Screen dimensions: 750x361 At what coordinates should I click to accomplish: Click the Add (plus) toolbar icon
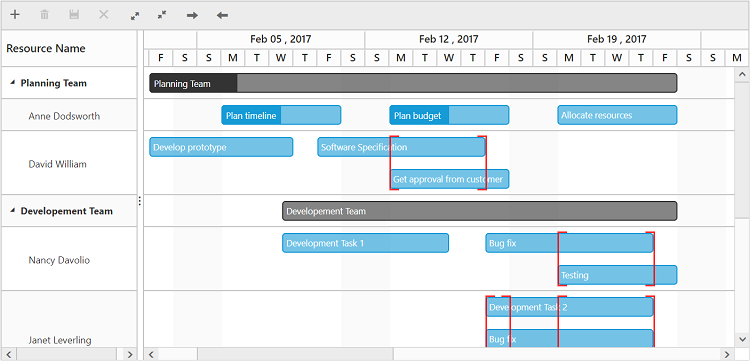tap(15, 15)
